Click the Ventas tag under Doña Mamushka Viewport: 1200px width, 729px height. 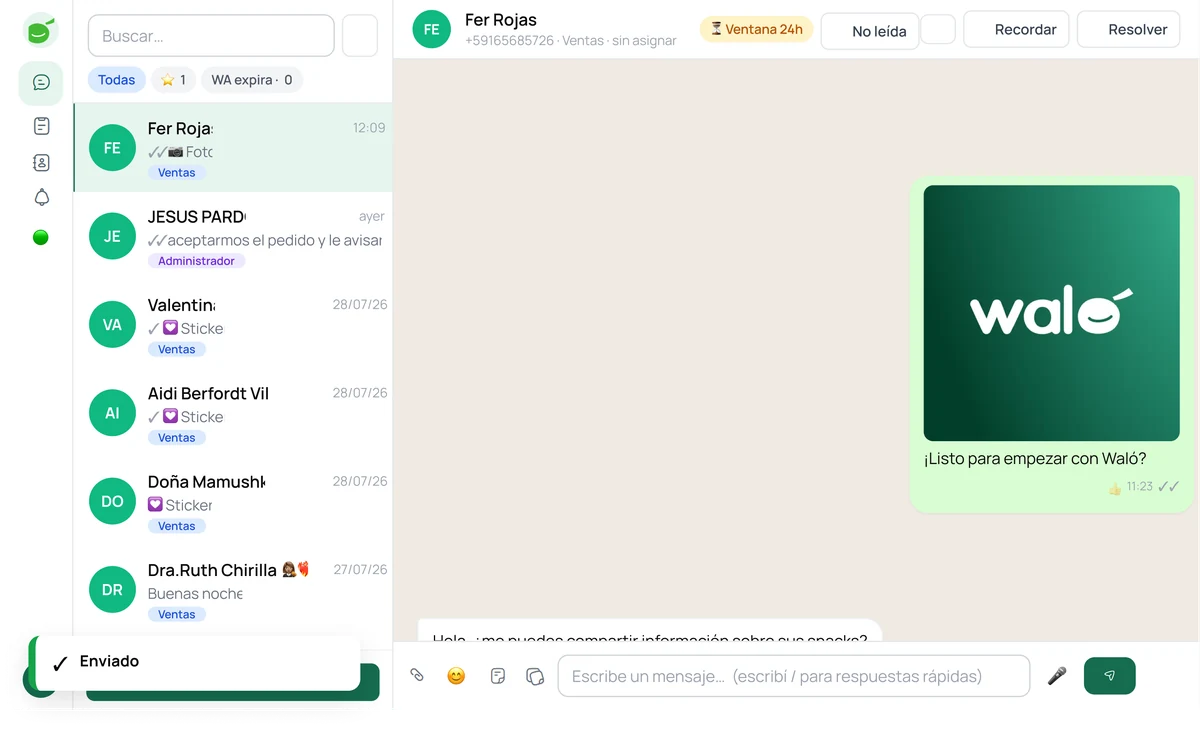tap(177, 526)
